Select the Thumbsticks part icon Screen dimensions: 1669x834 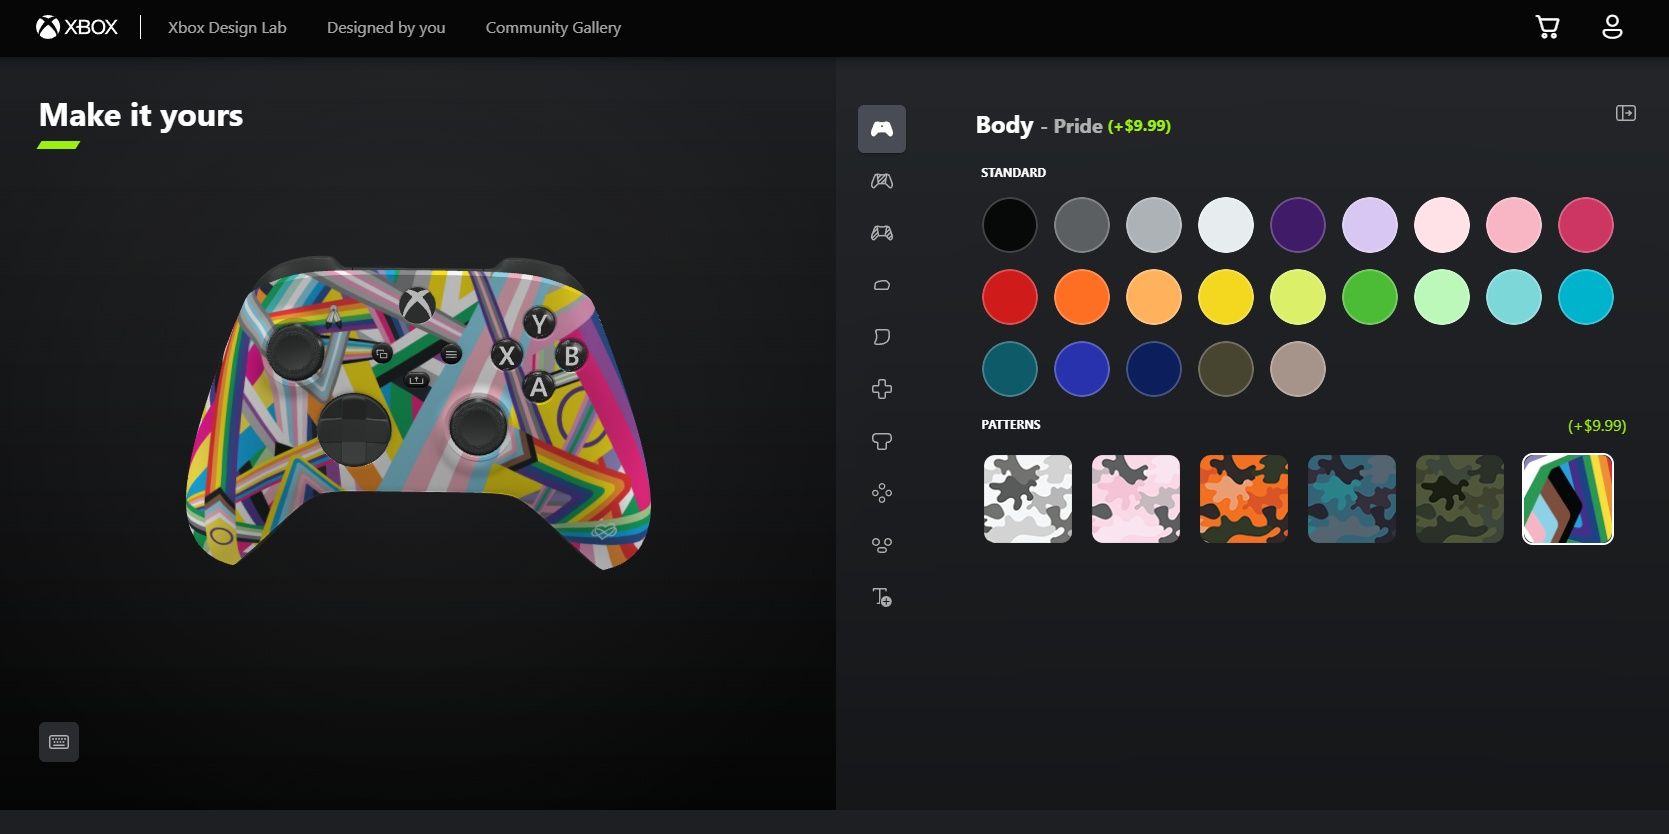tap(881, 441)
